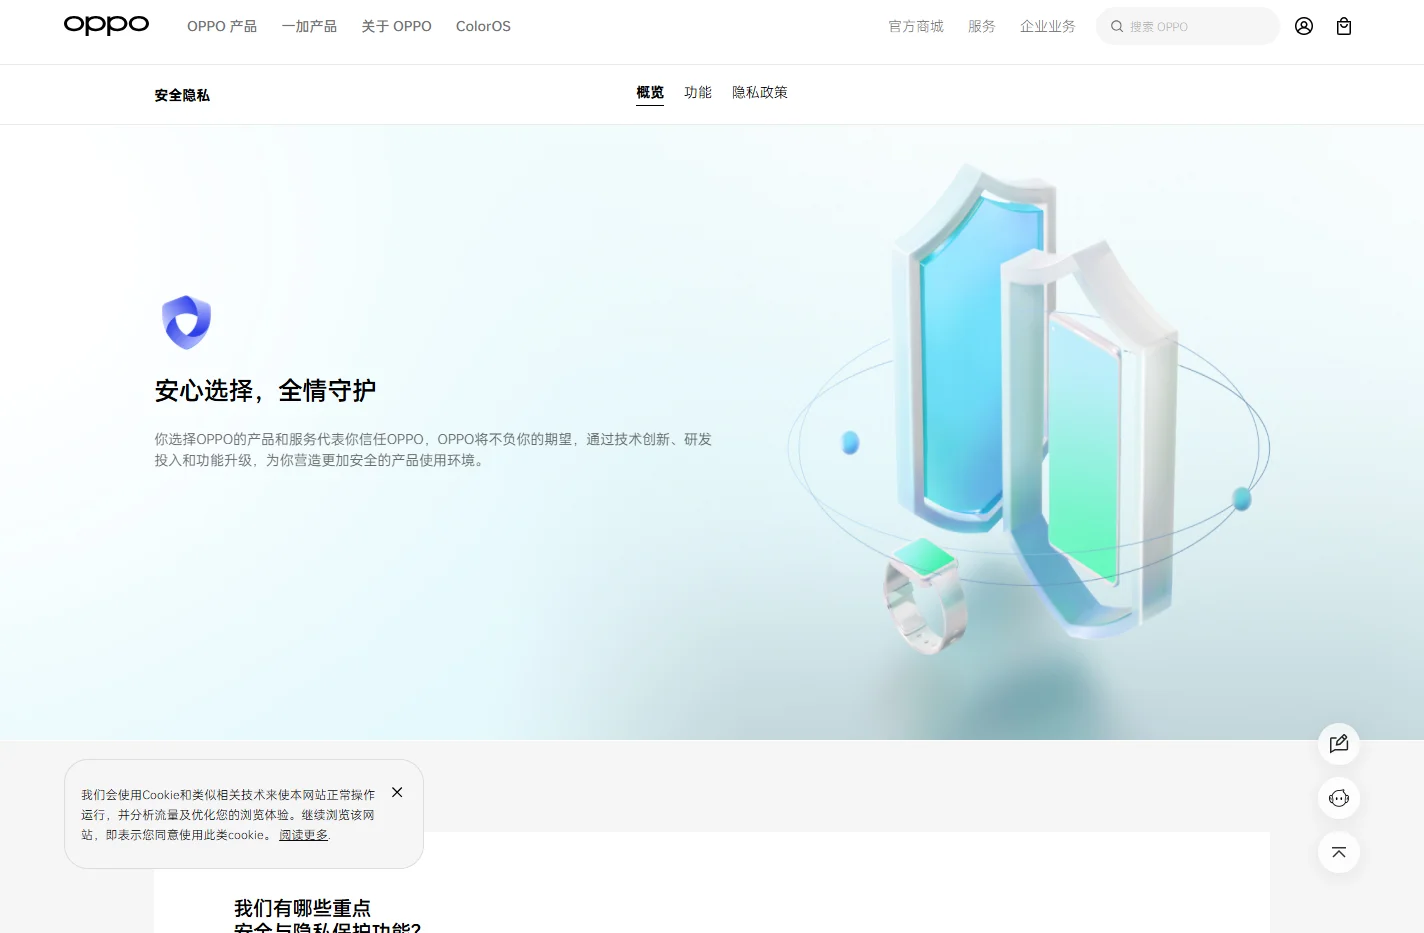Go to 官方商城

916,26
